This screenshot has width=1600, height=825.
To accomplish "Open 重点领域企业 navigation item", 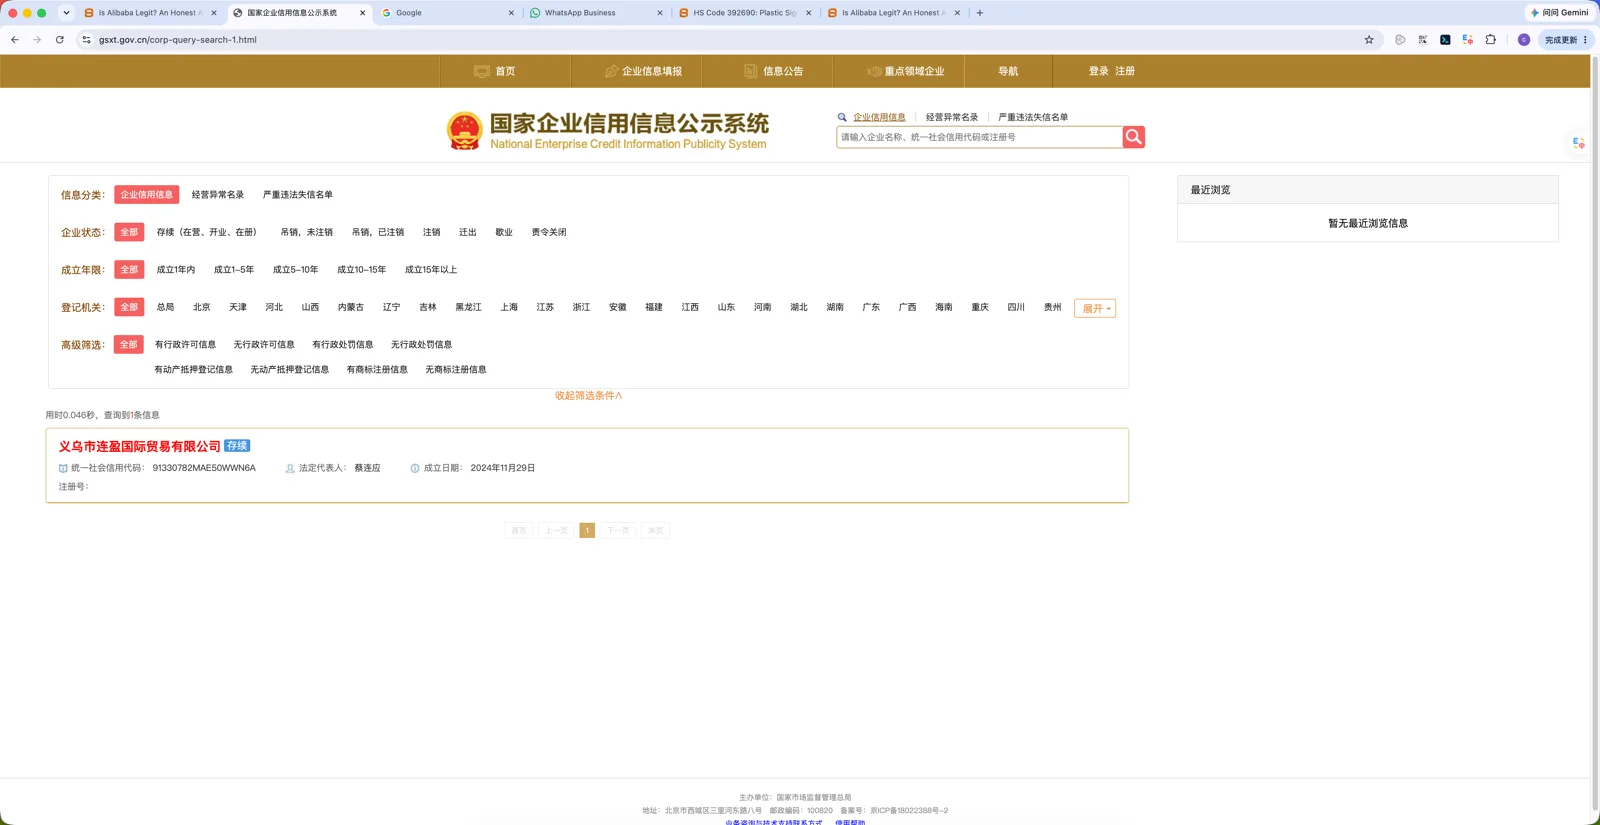I will (x=905, y=71).
